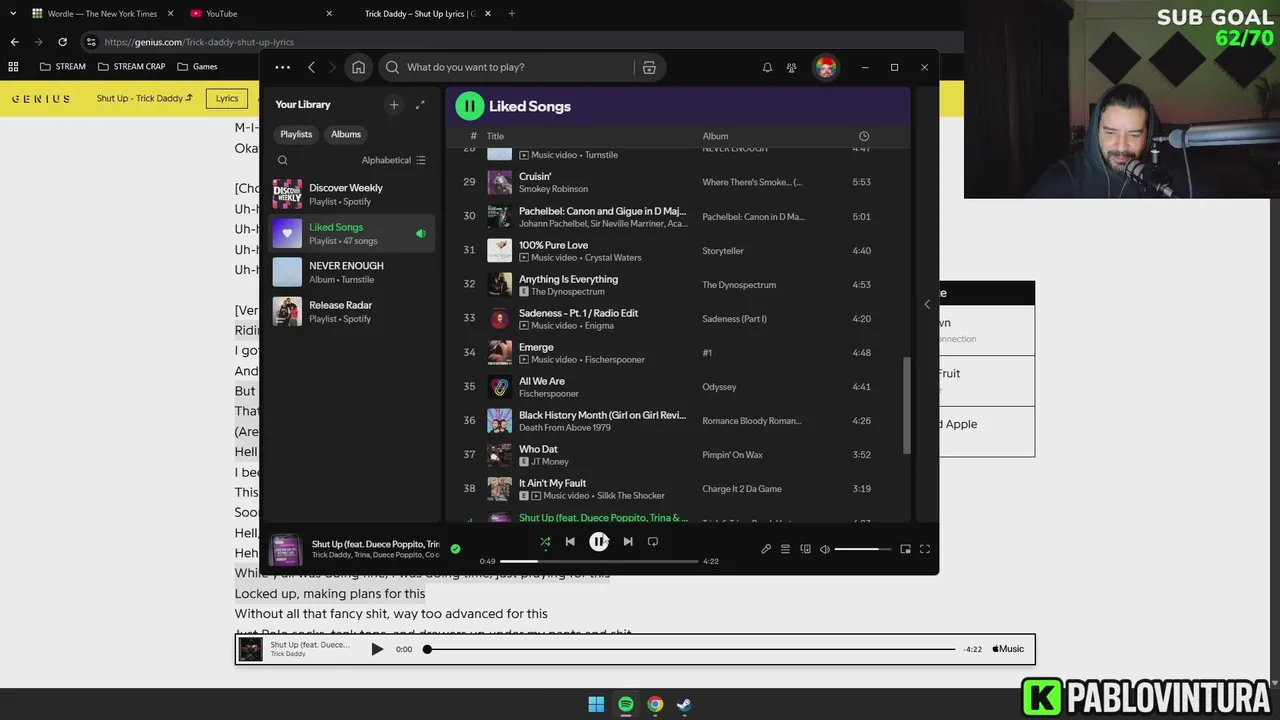This screenshot has width=1280, height=720.
Task: Open Connect to a device
Action: 805,549
